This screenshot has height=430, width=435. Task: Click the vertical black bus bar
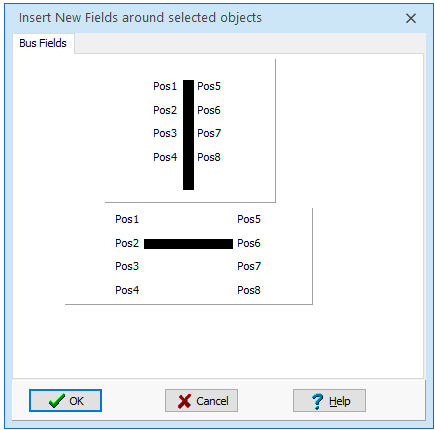(188, 135)
